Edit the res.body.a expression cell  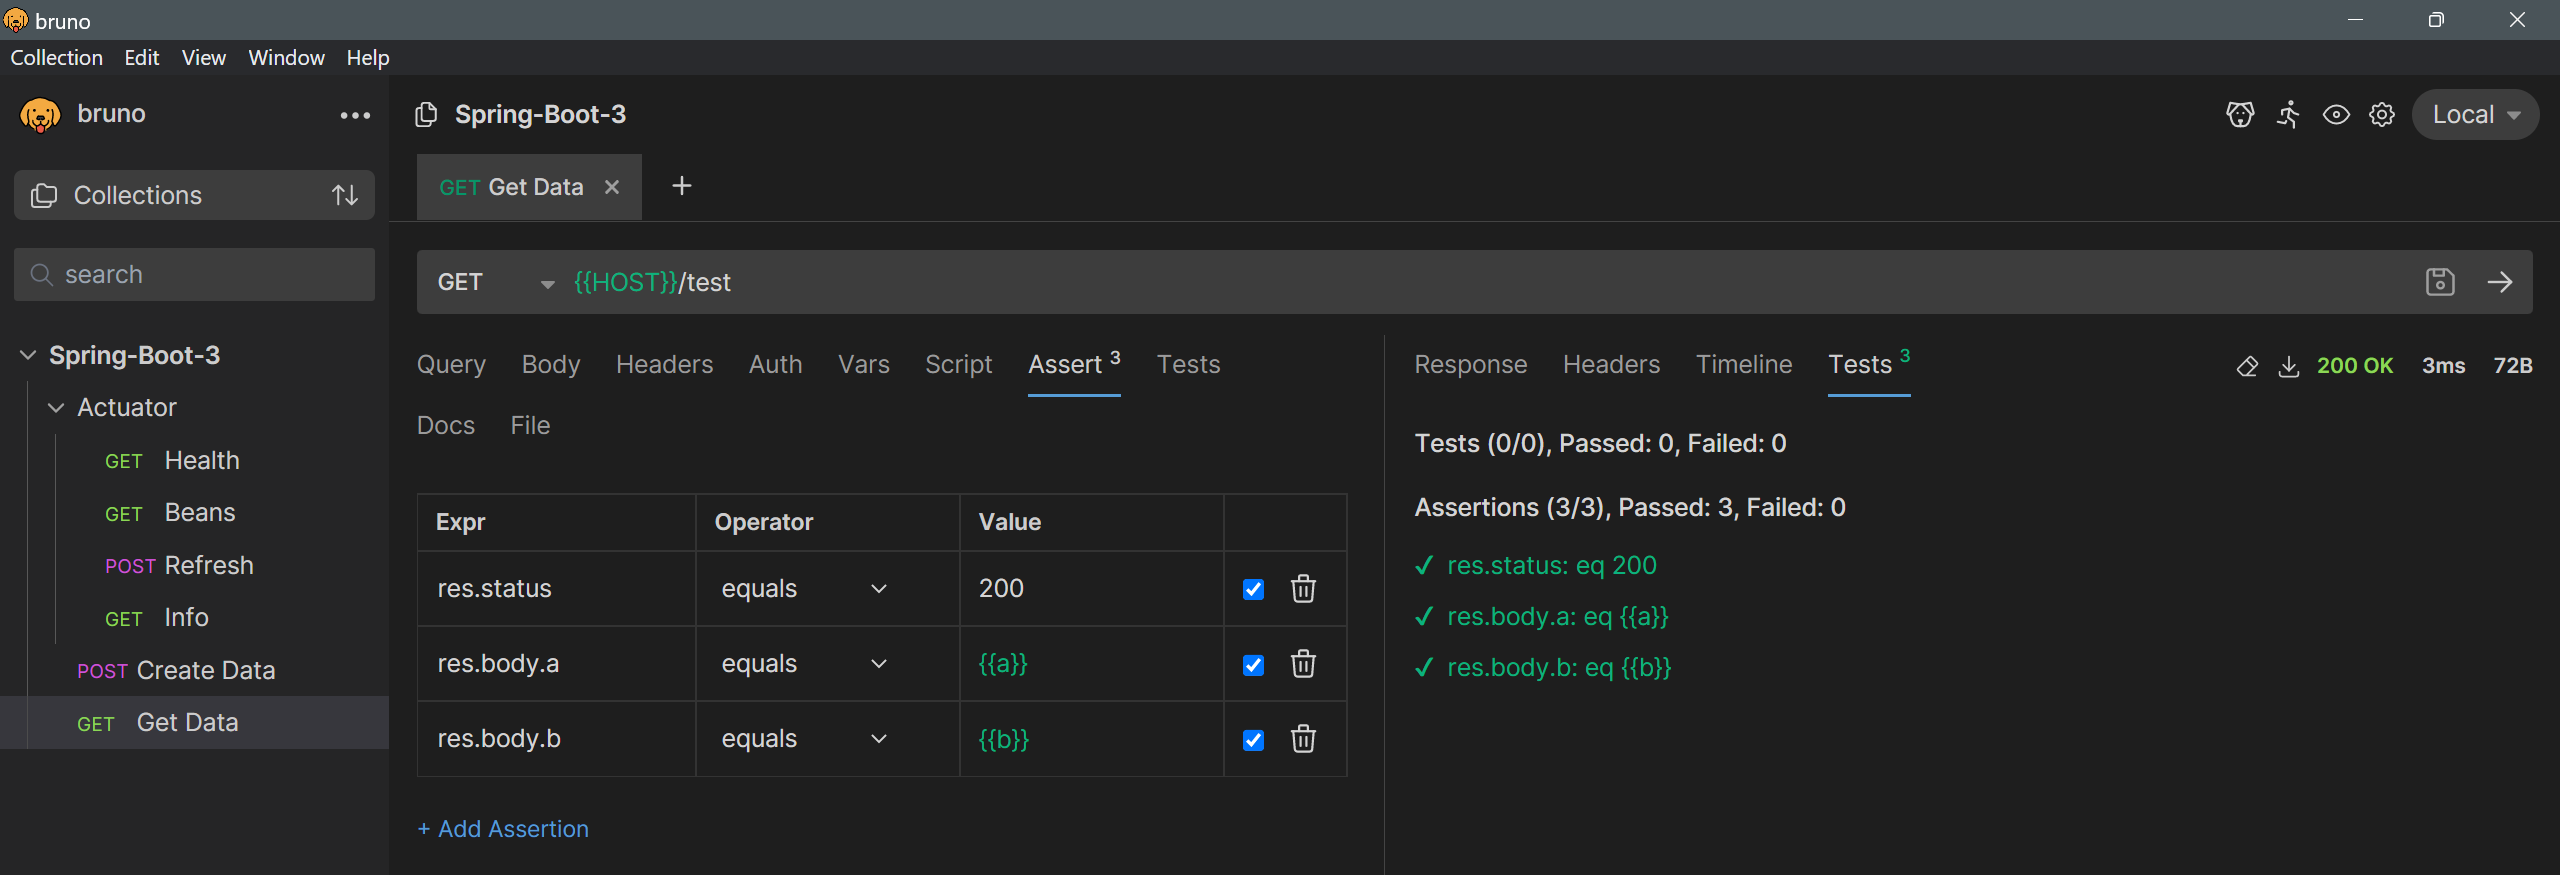click(556, 663)
